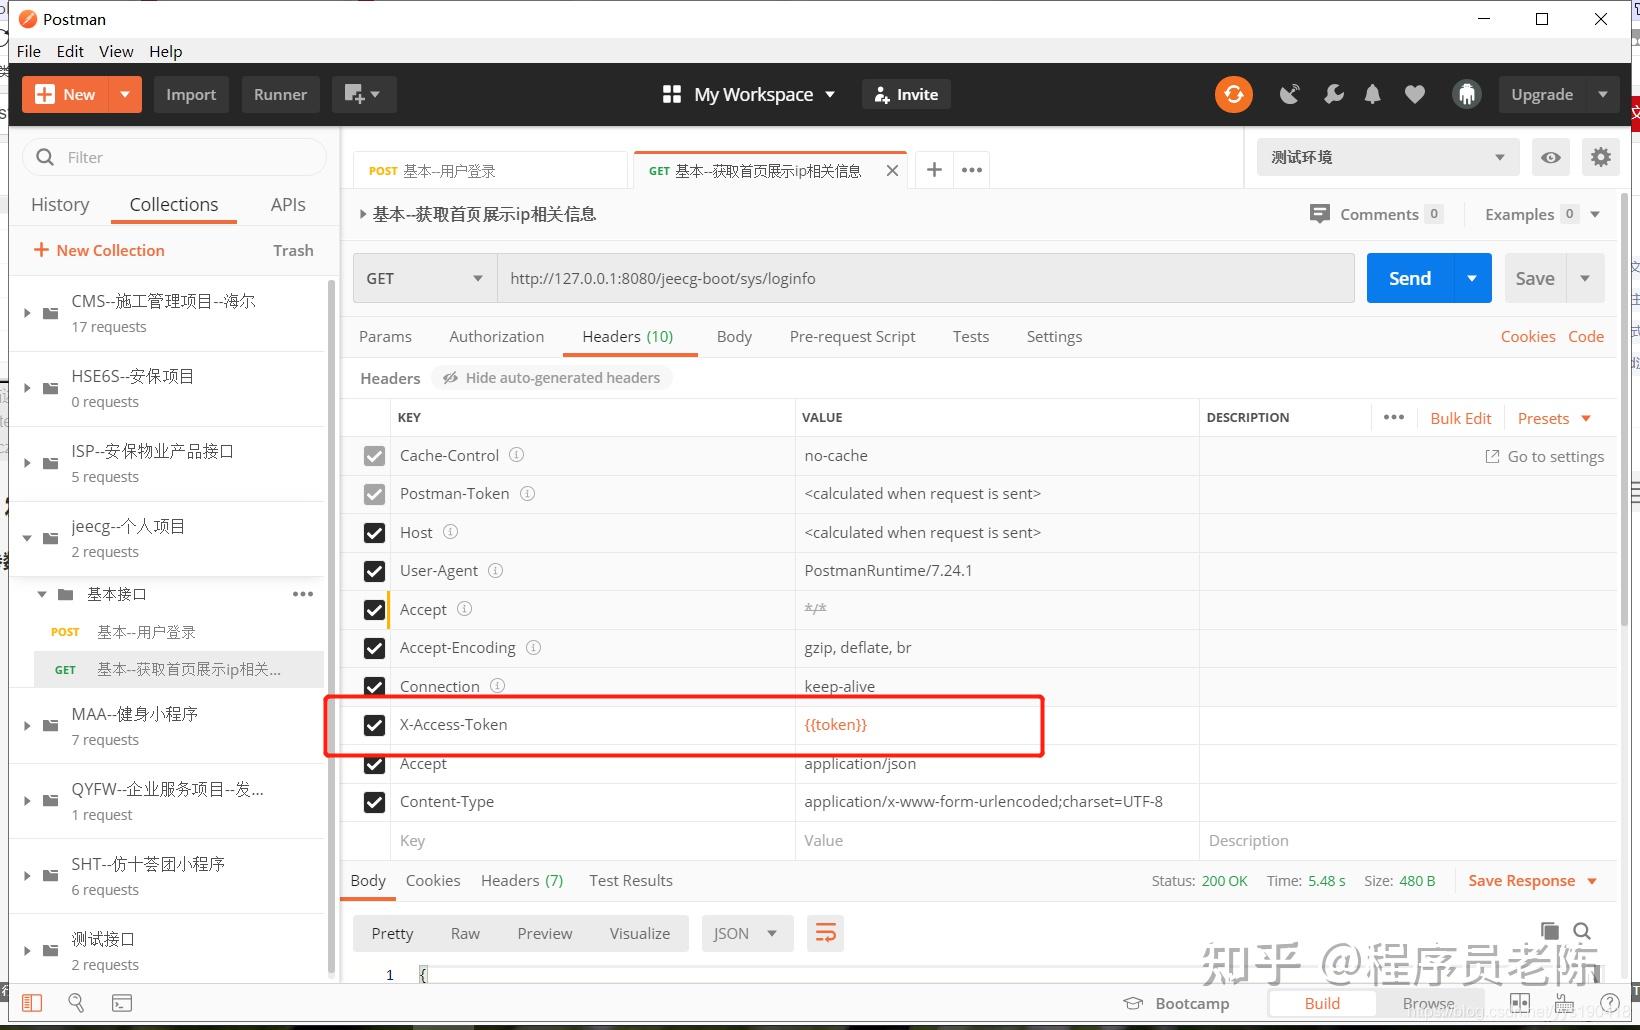The height and width of the screenshot is (1030, 1640).
Task: Open the Send button dropdown arrow
Action: 1472,278
